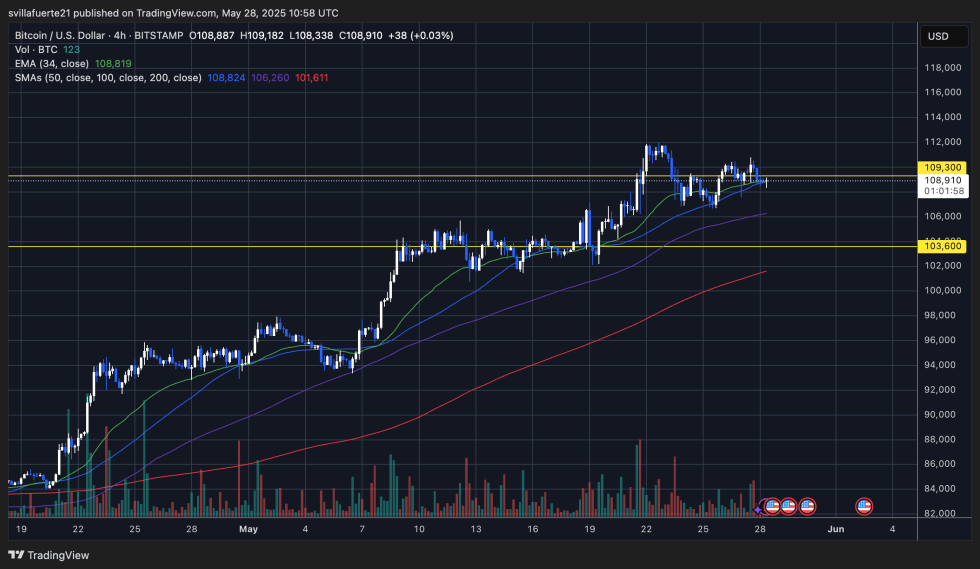Select the Vol · BTC indicator legend

click(37, 49)
